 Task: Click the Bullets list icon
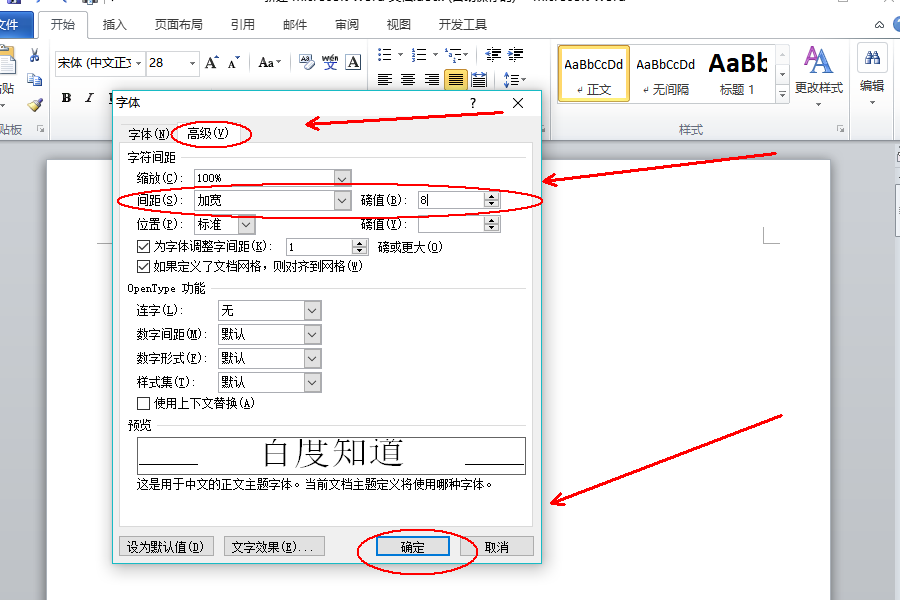[385, 55]
